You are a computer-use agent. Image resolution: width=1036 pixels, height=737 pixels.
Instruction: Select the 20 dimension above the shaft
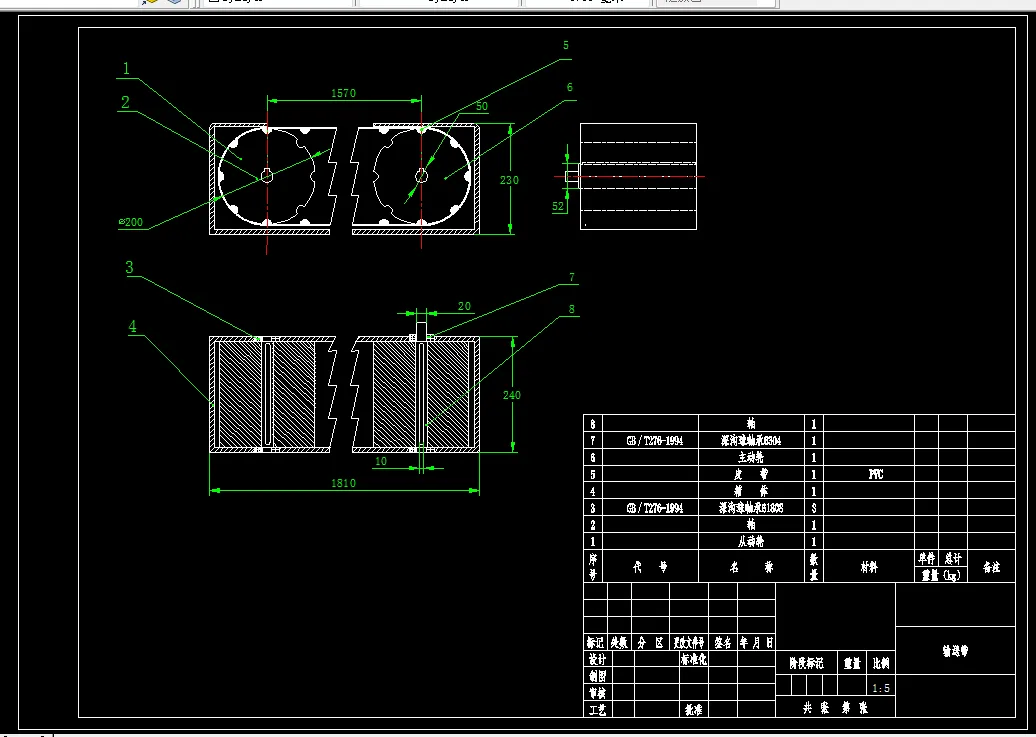point(464,306)
